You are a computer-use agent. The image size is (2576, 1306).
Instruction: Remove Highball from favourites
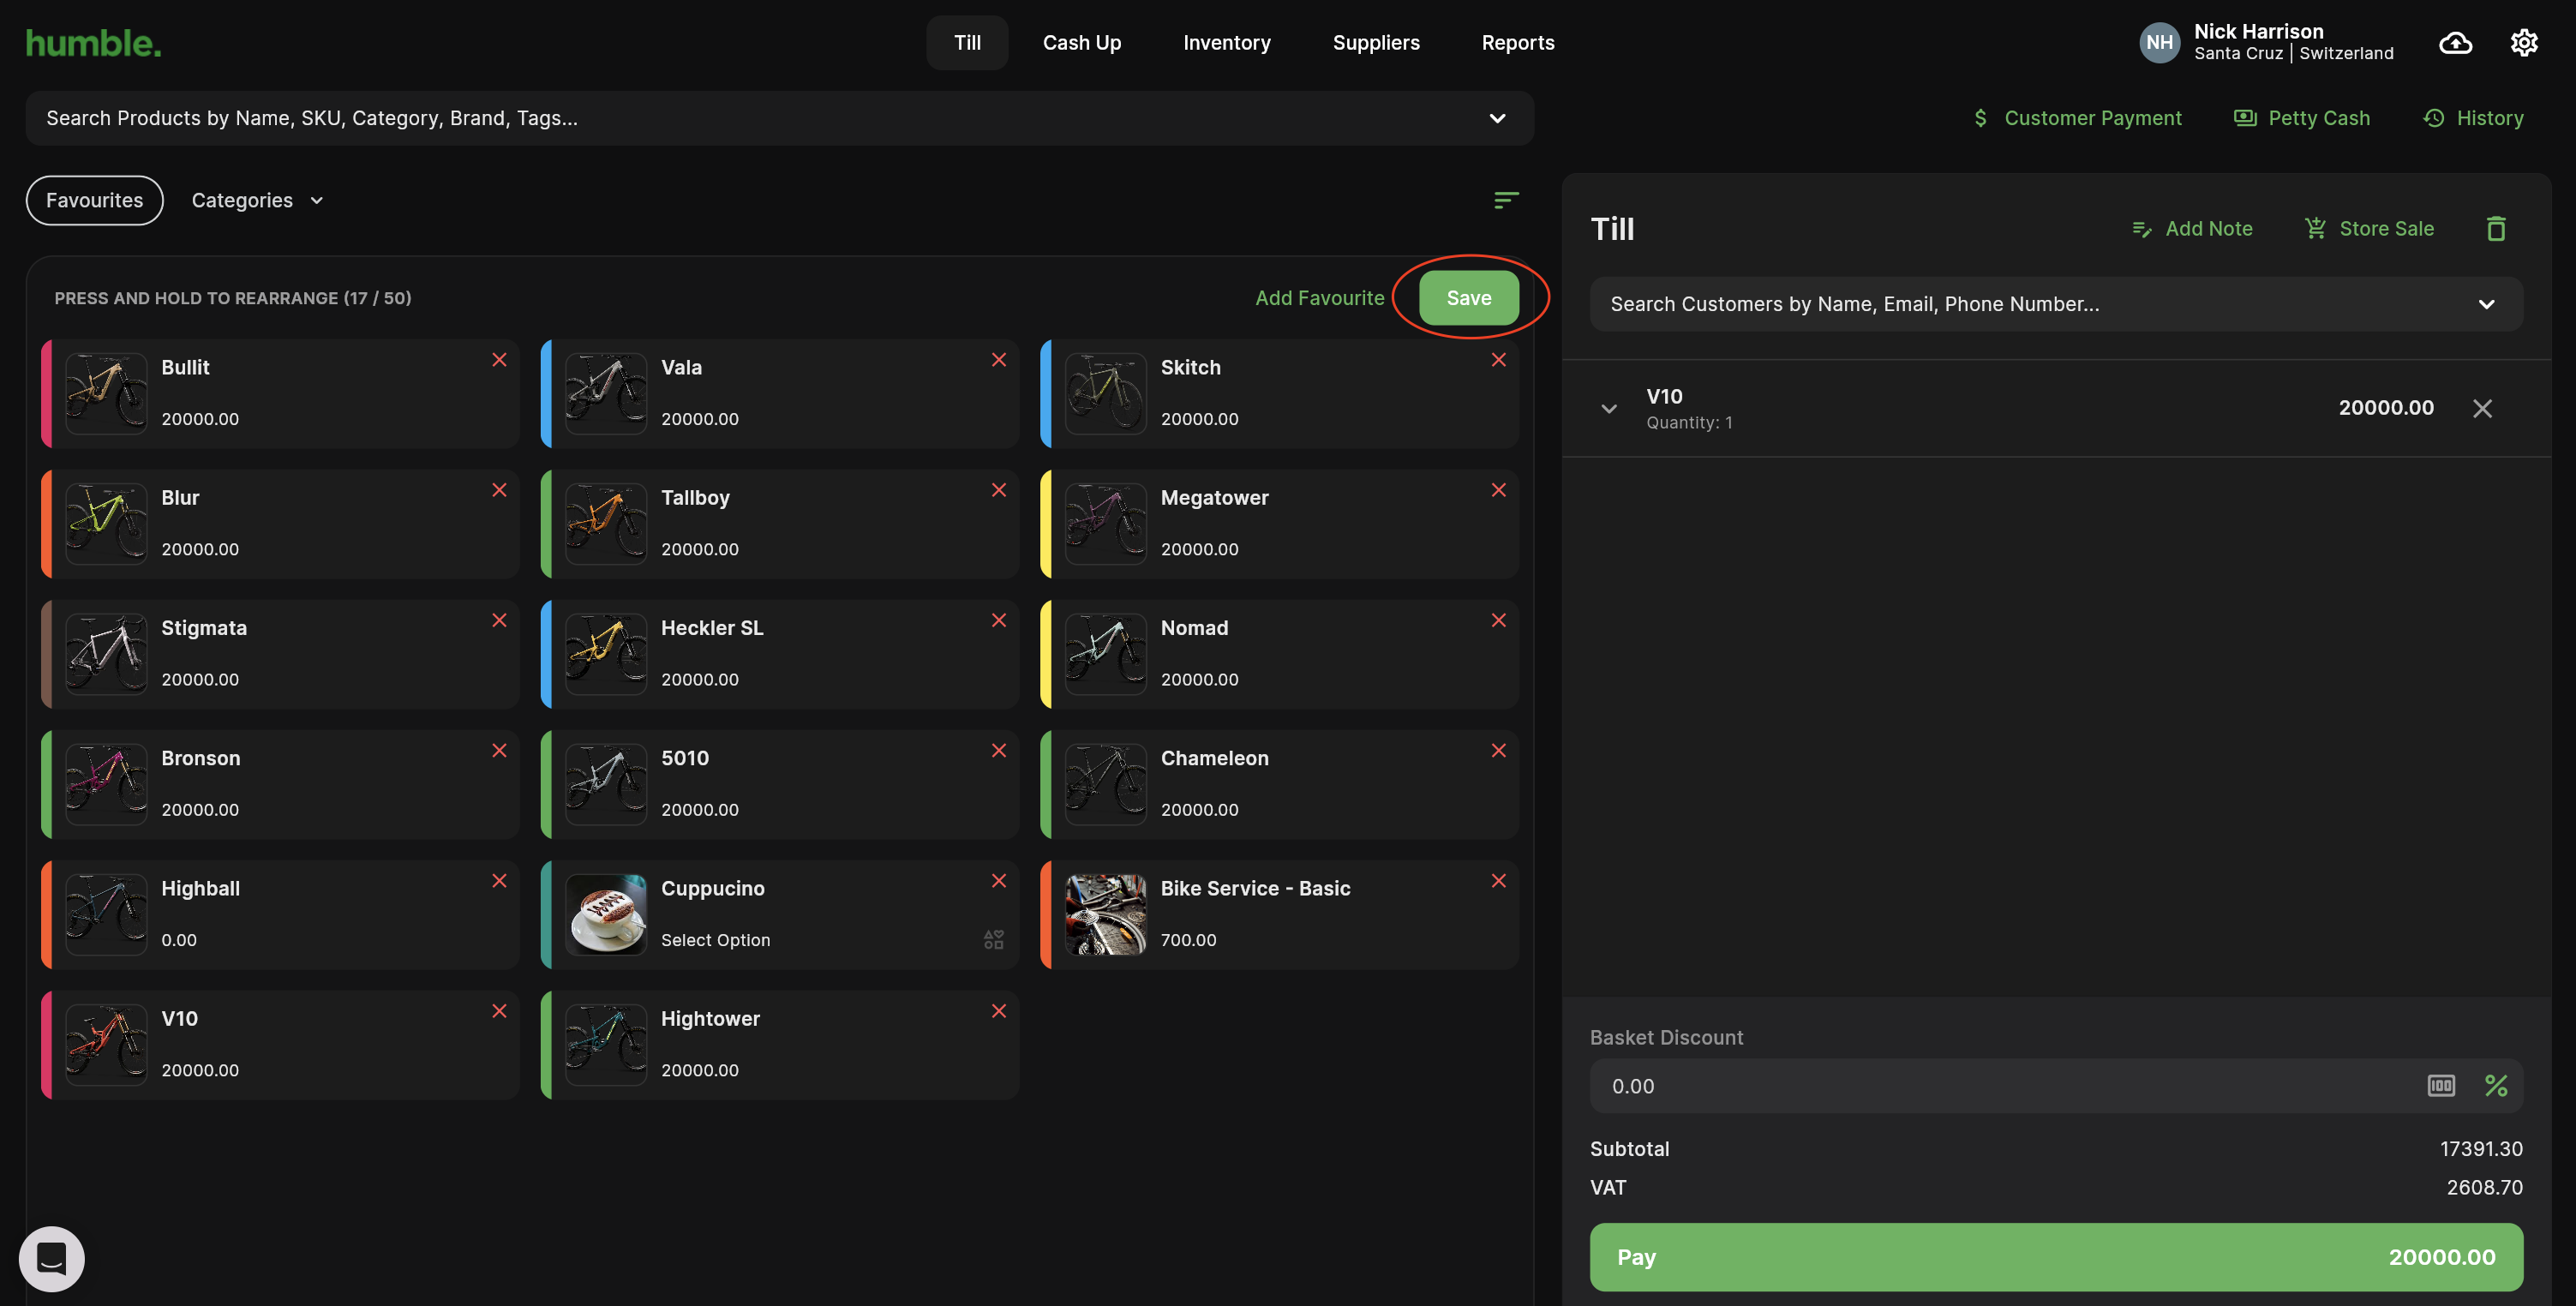499,880
